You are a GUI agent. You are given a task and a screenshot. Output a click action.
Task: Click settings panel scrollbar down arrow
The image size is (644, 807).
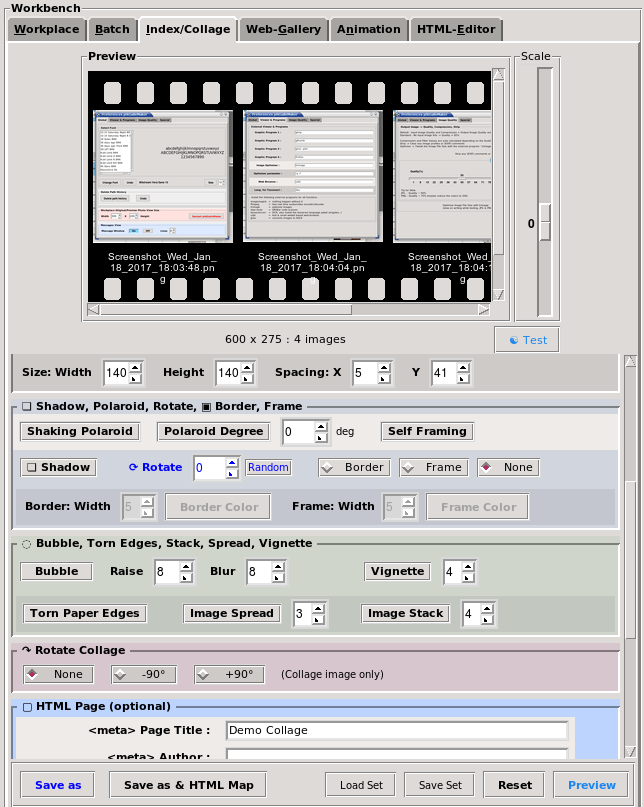coord(631,752)
